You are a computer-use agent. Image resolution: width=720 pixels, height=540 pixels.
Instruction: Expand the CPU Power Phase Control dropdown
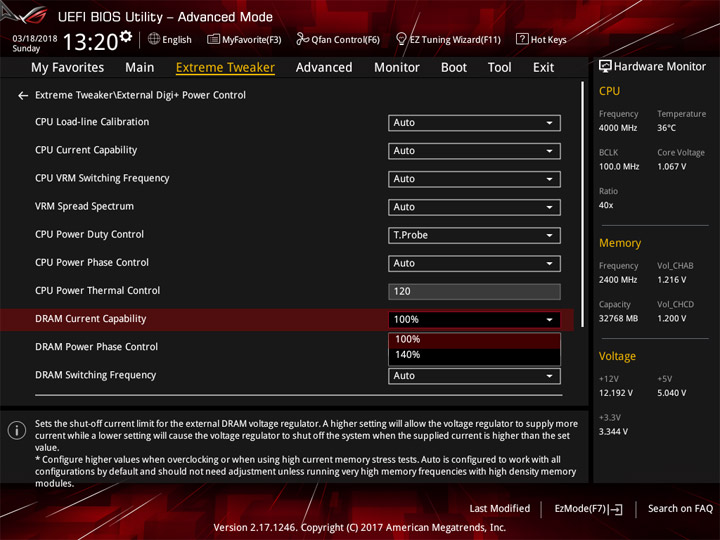pyautogui.click(x=474, y=264)
